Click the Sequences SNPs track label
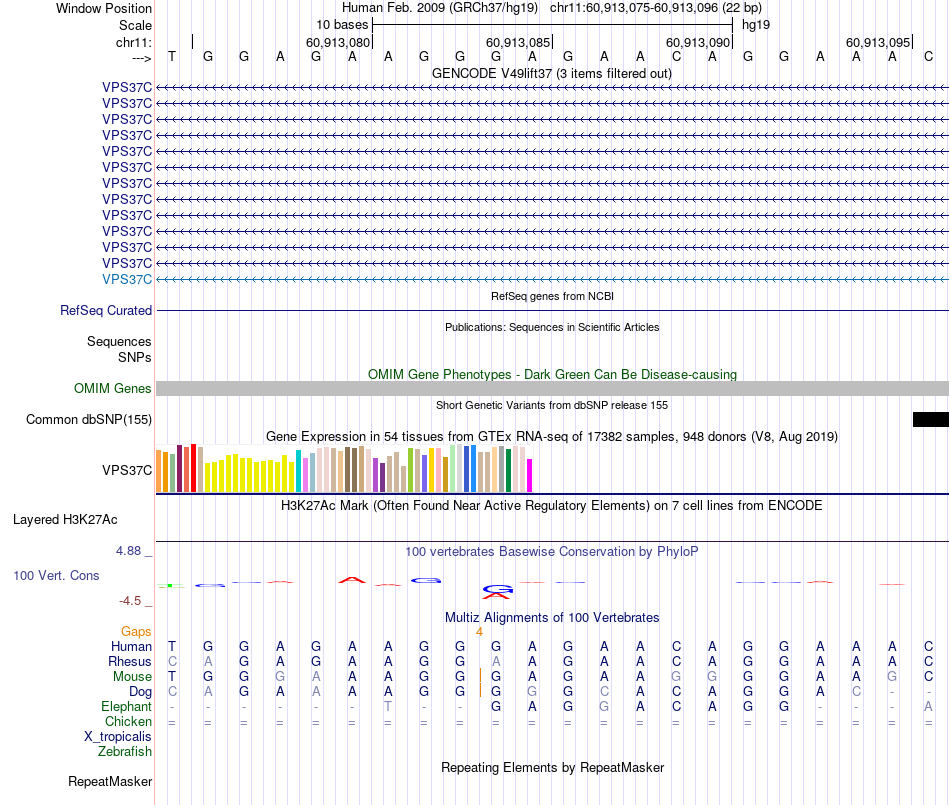 click(119, 349)
